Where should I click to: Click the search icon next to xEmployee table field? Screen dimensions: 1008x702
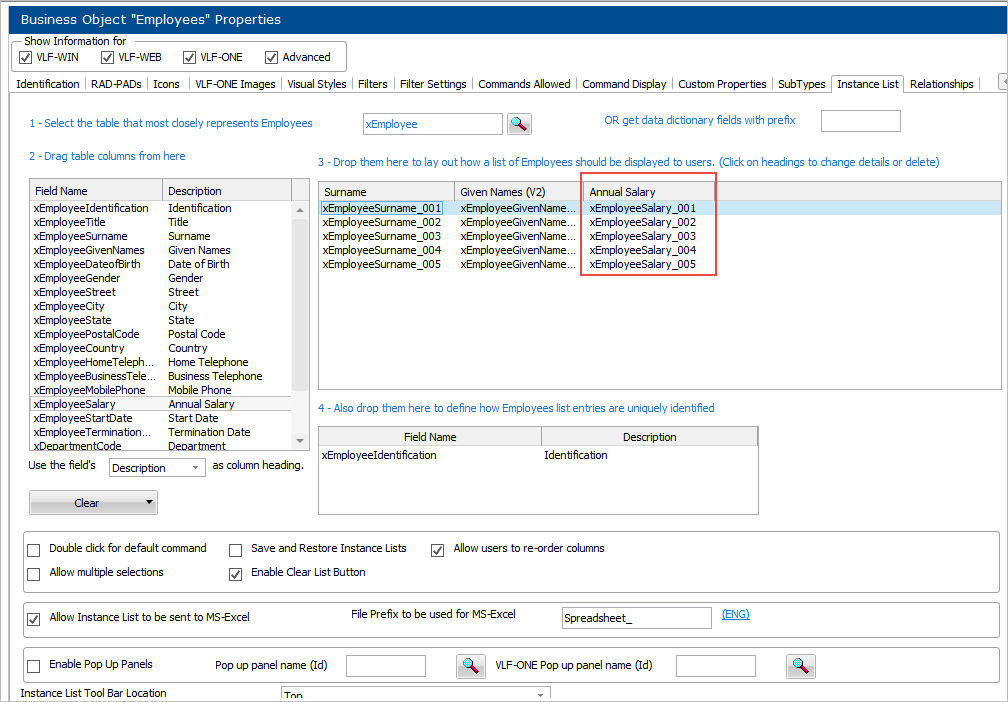click(519, 124)
